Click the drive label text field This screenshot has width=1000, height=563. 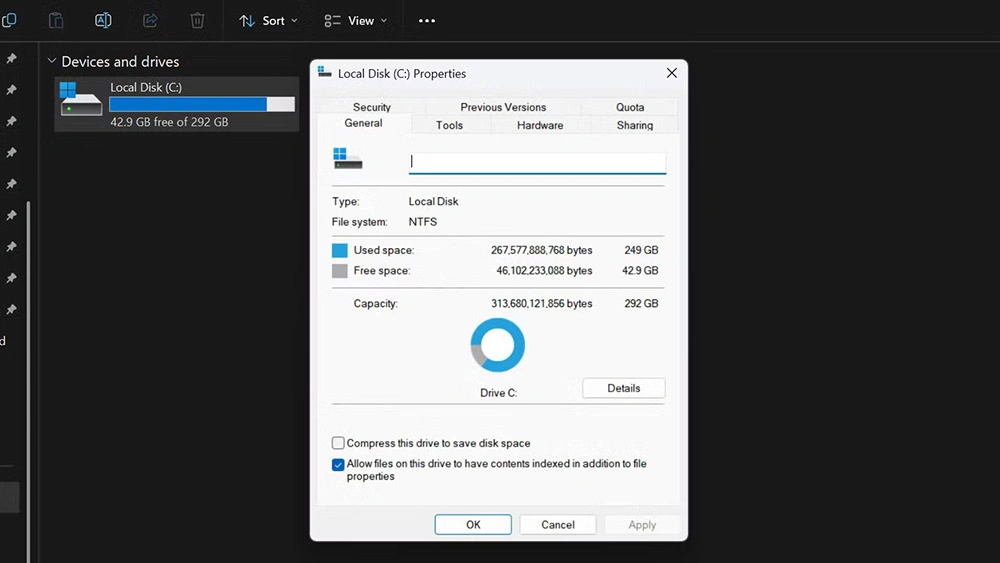(537, 162)
